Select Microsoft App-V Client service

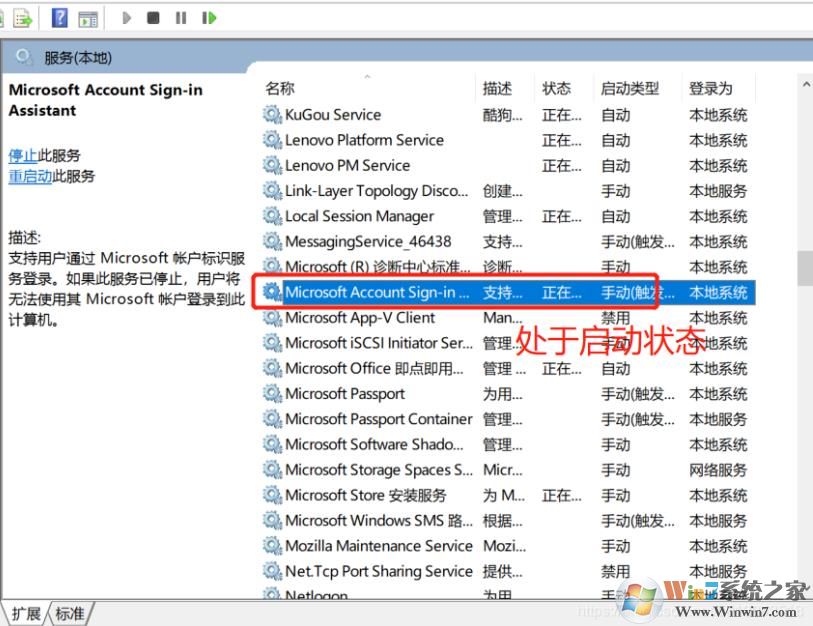(x=360, y=317)
